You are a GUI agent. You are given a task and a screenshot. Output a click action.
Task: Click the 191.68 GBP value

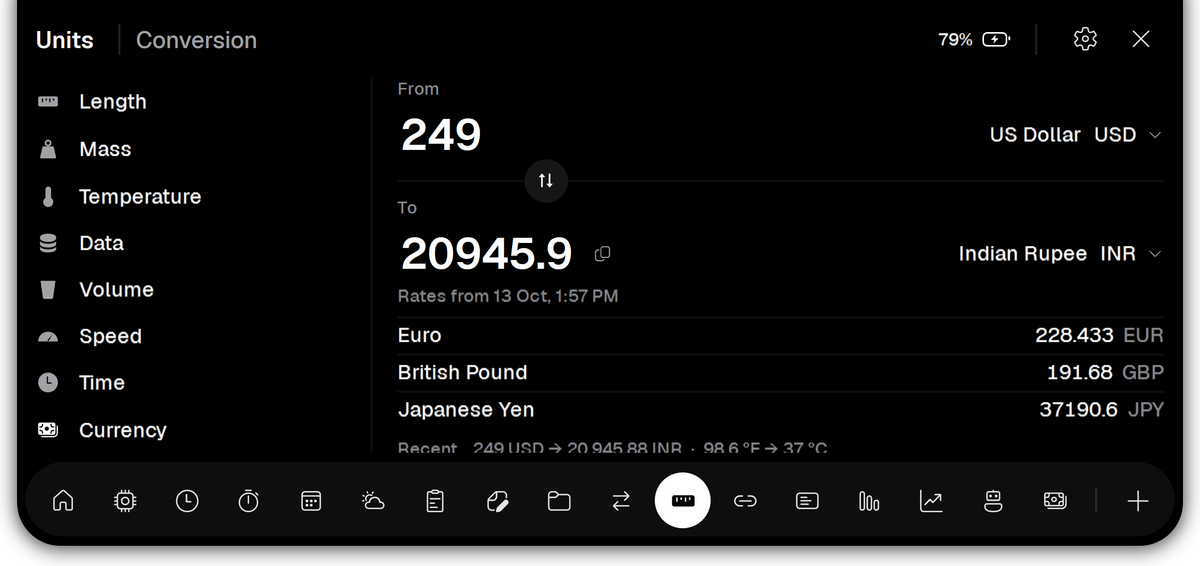coord(1105,373)
